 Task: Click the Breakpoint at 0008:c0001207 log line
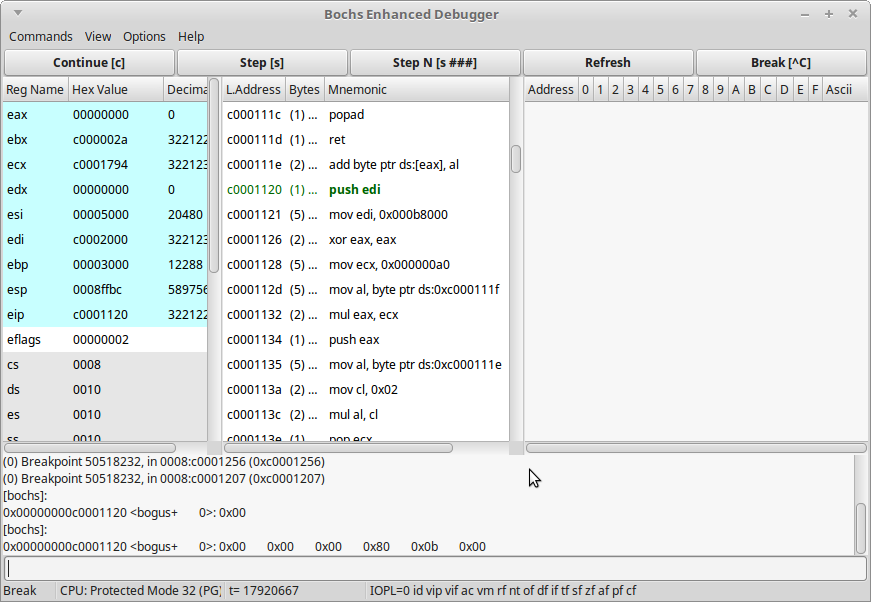164,479
